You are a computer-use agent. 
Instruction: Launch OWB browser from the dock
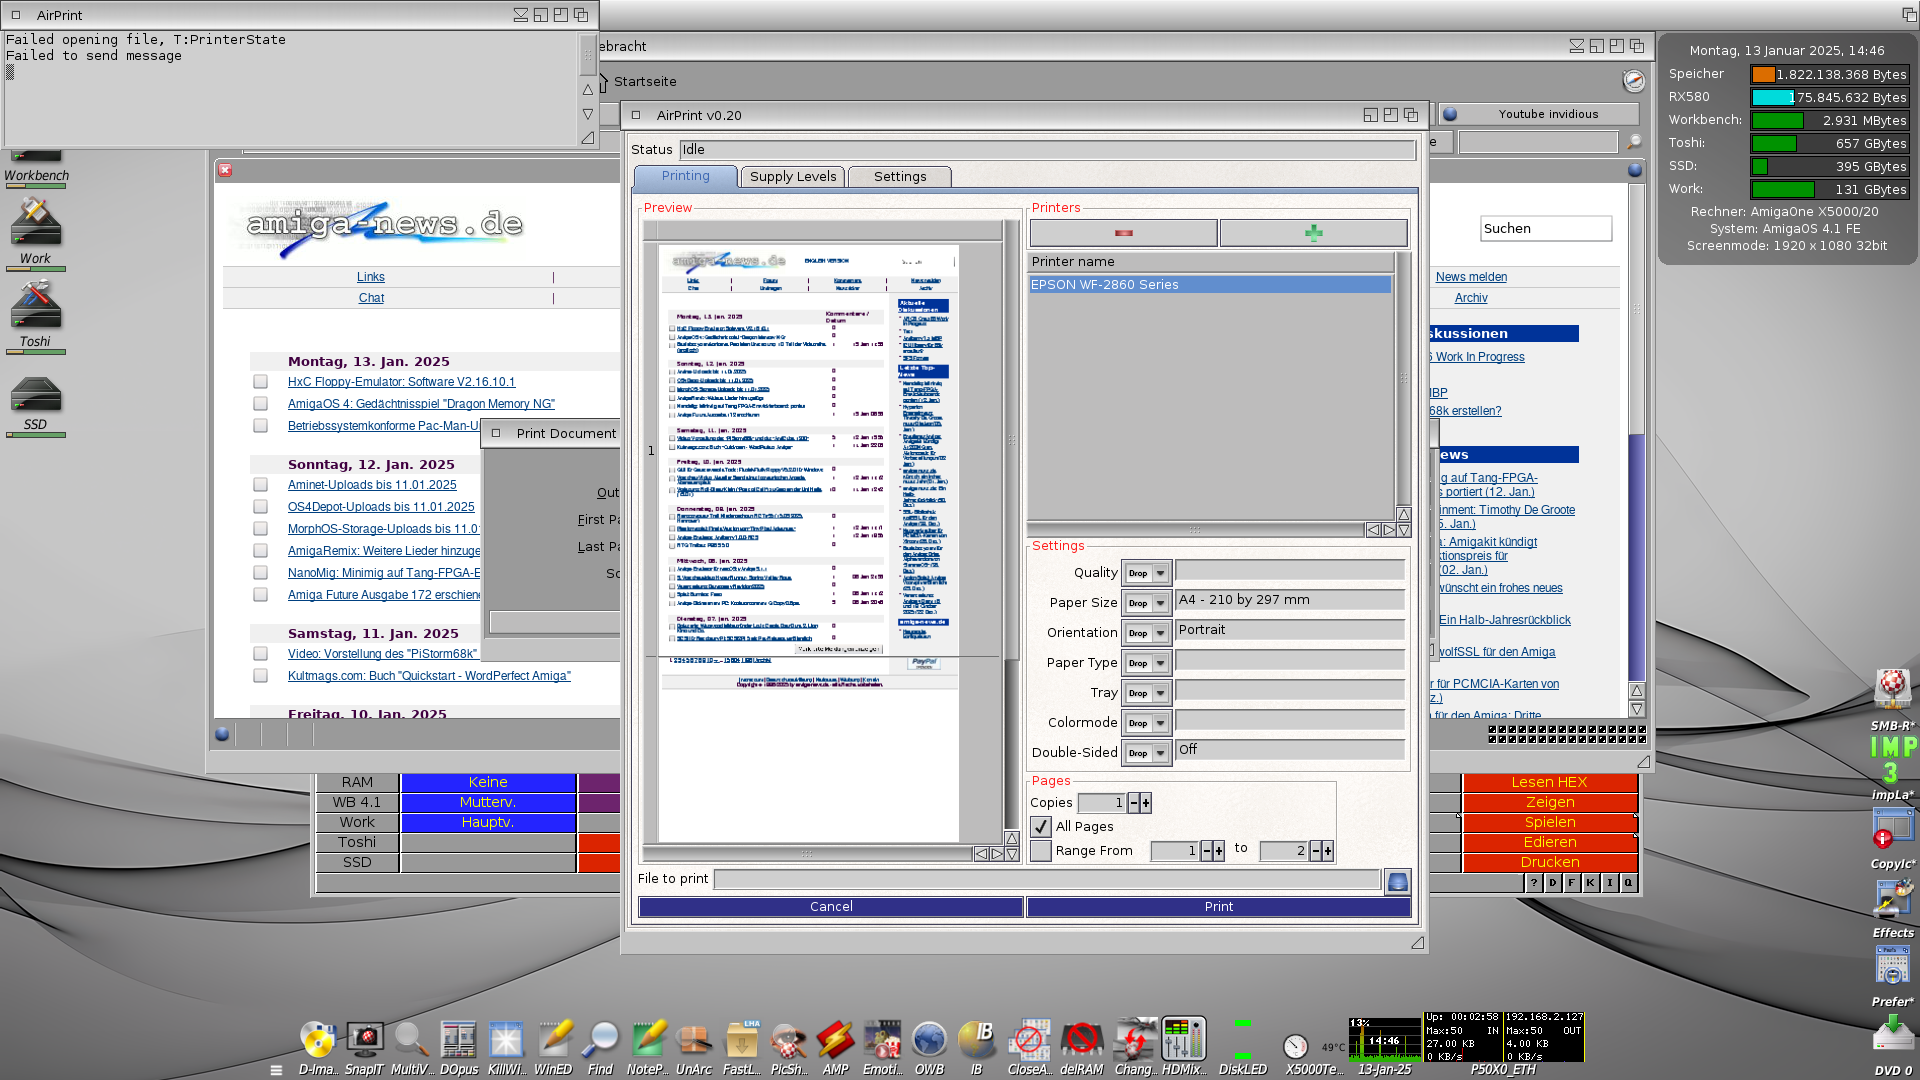(x=929, y=1040)
